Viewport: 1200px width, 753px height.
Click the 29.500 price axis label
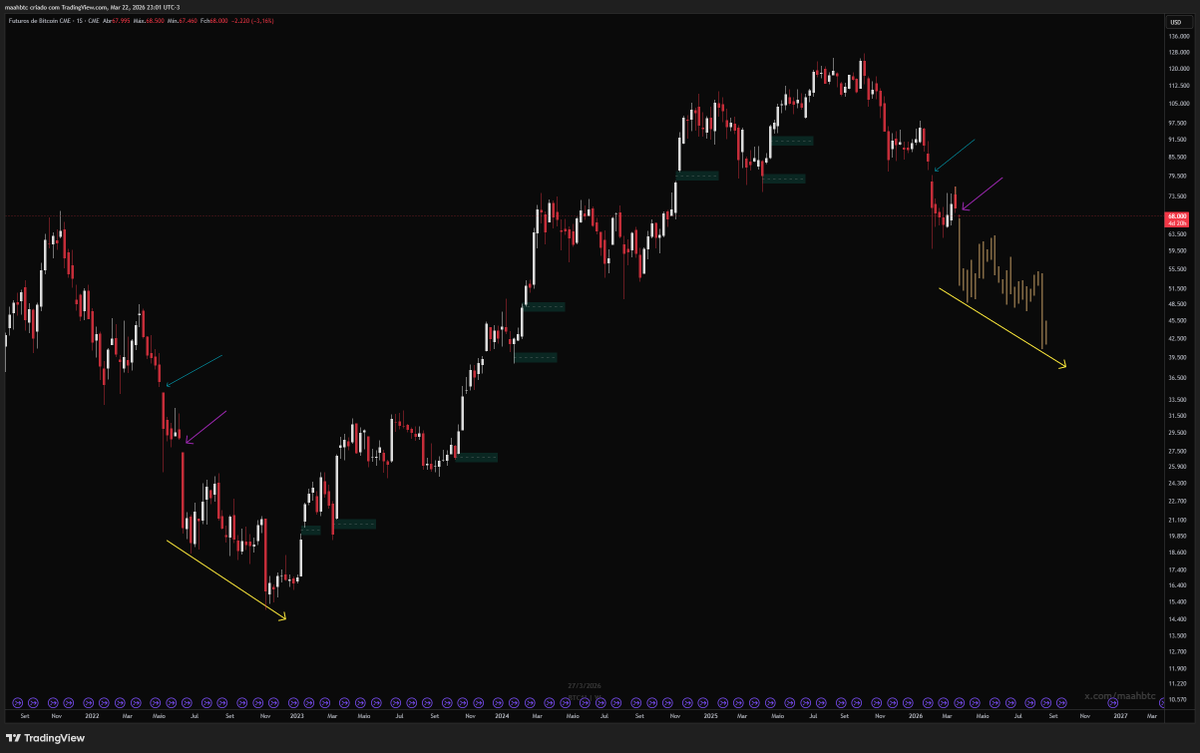tap(1177, 433)
